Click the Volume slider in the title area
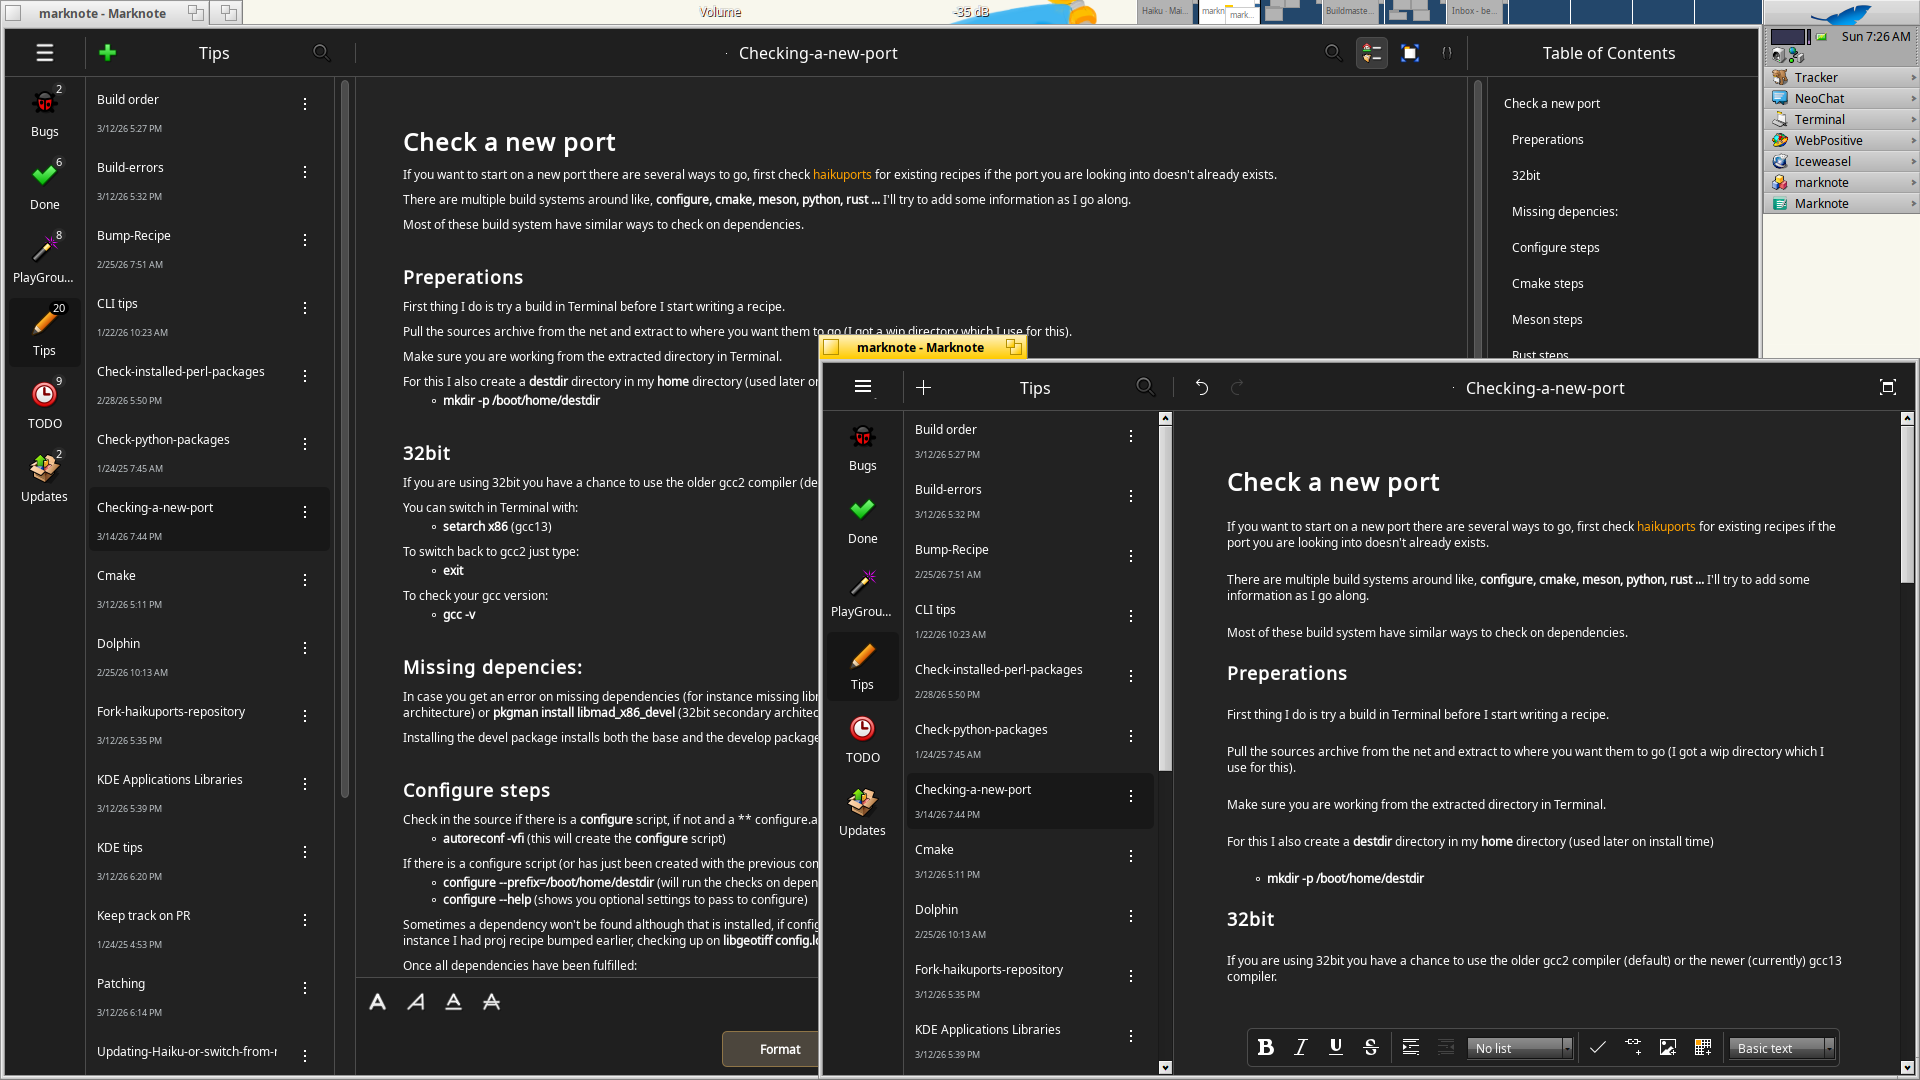This screenshot has width=1920, height=1080. [x=720, y=12]
